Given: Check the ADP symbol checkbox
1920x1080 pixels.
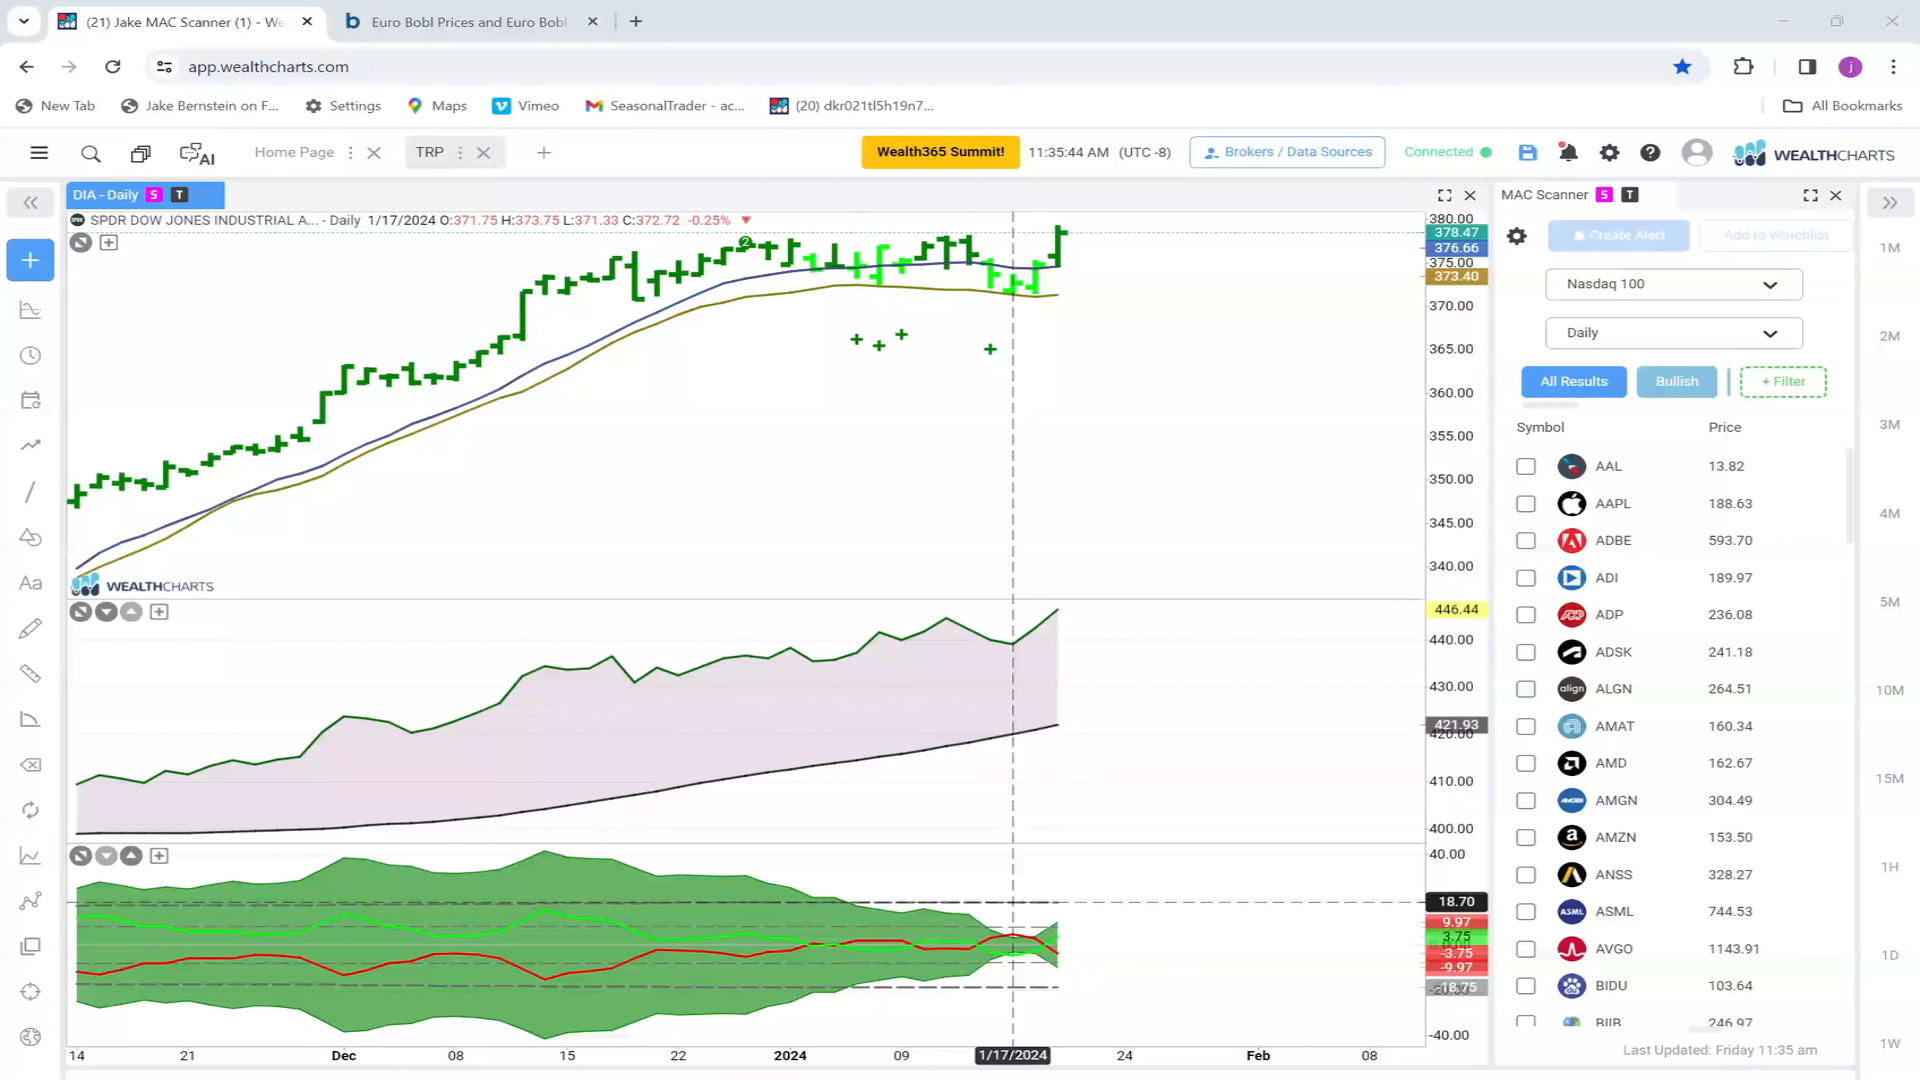Looking at the screenshot, I should tap(1526, 615).
